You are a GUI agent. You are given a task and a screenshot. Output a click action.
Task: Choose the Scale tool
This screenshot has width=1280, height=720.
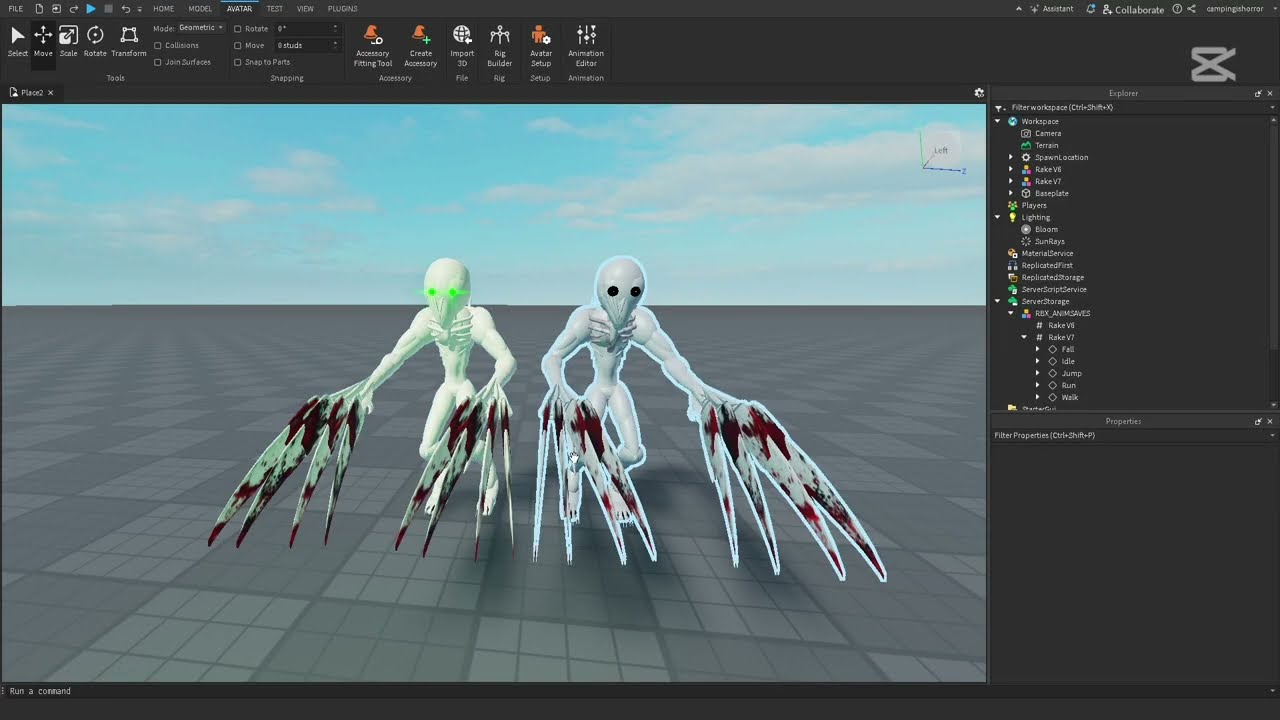(68, 41)
